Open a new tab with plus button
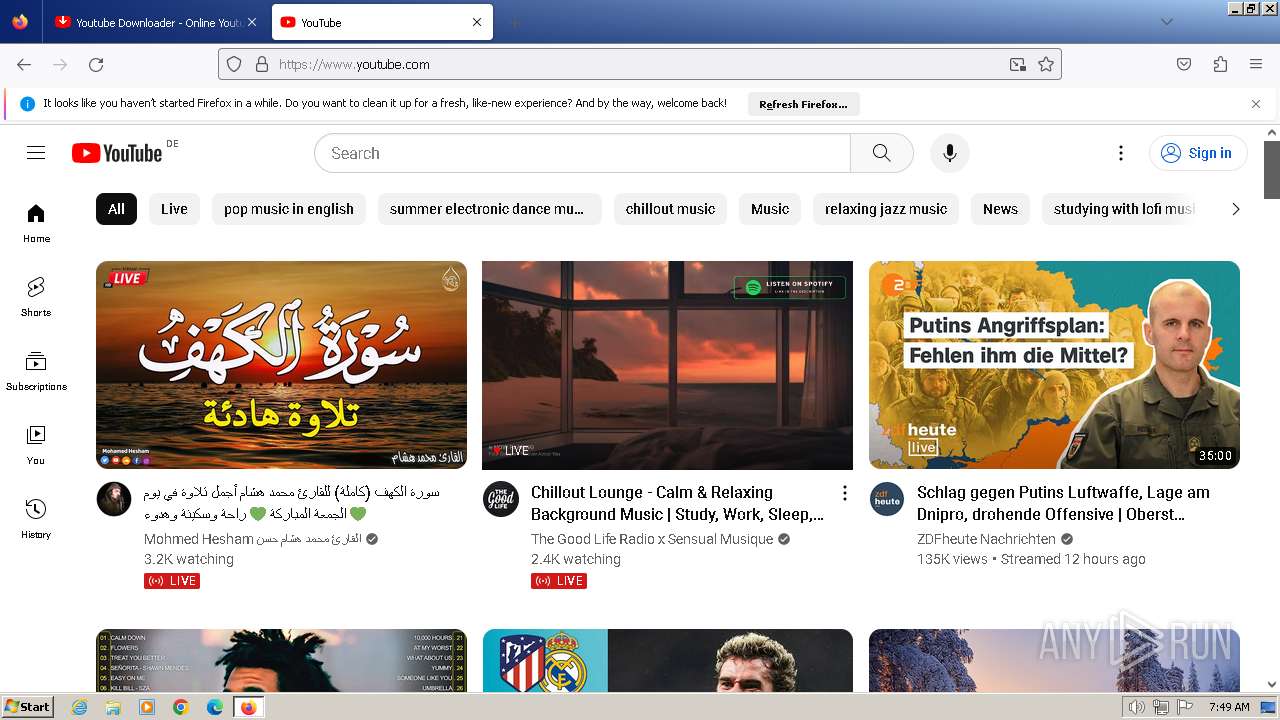1280x720 pixels. pos(514,22)
